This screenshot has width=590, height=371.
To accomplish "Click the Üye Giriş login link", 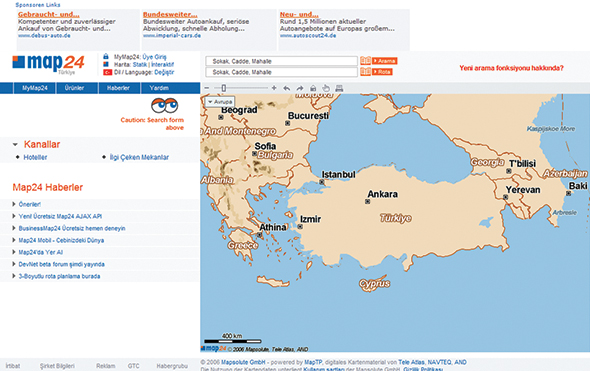I will point(154,57).
